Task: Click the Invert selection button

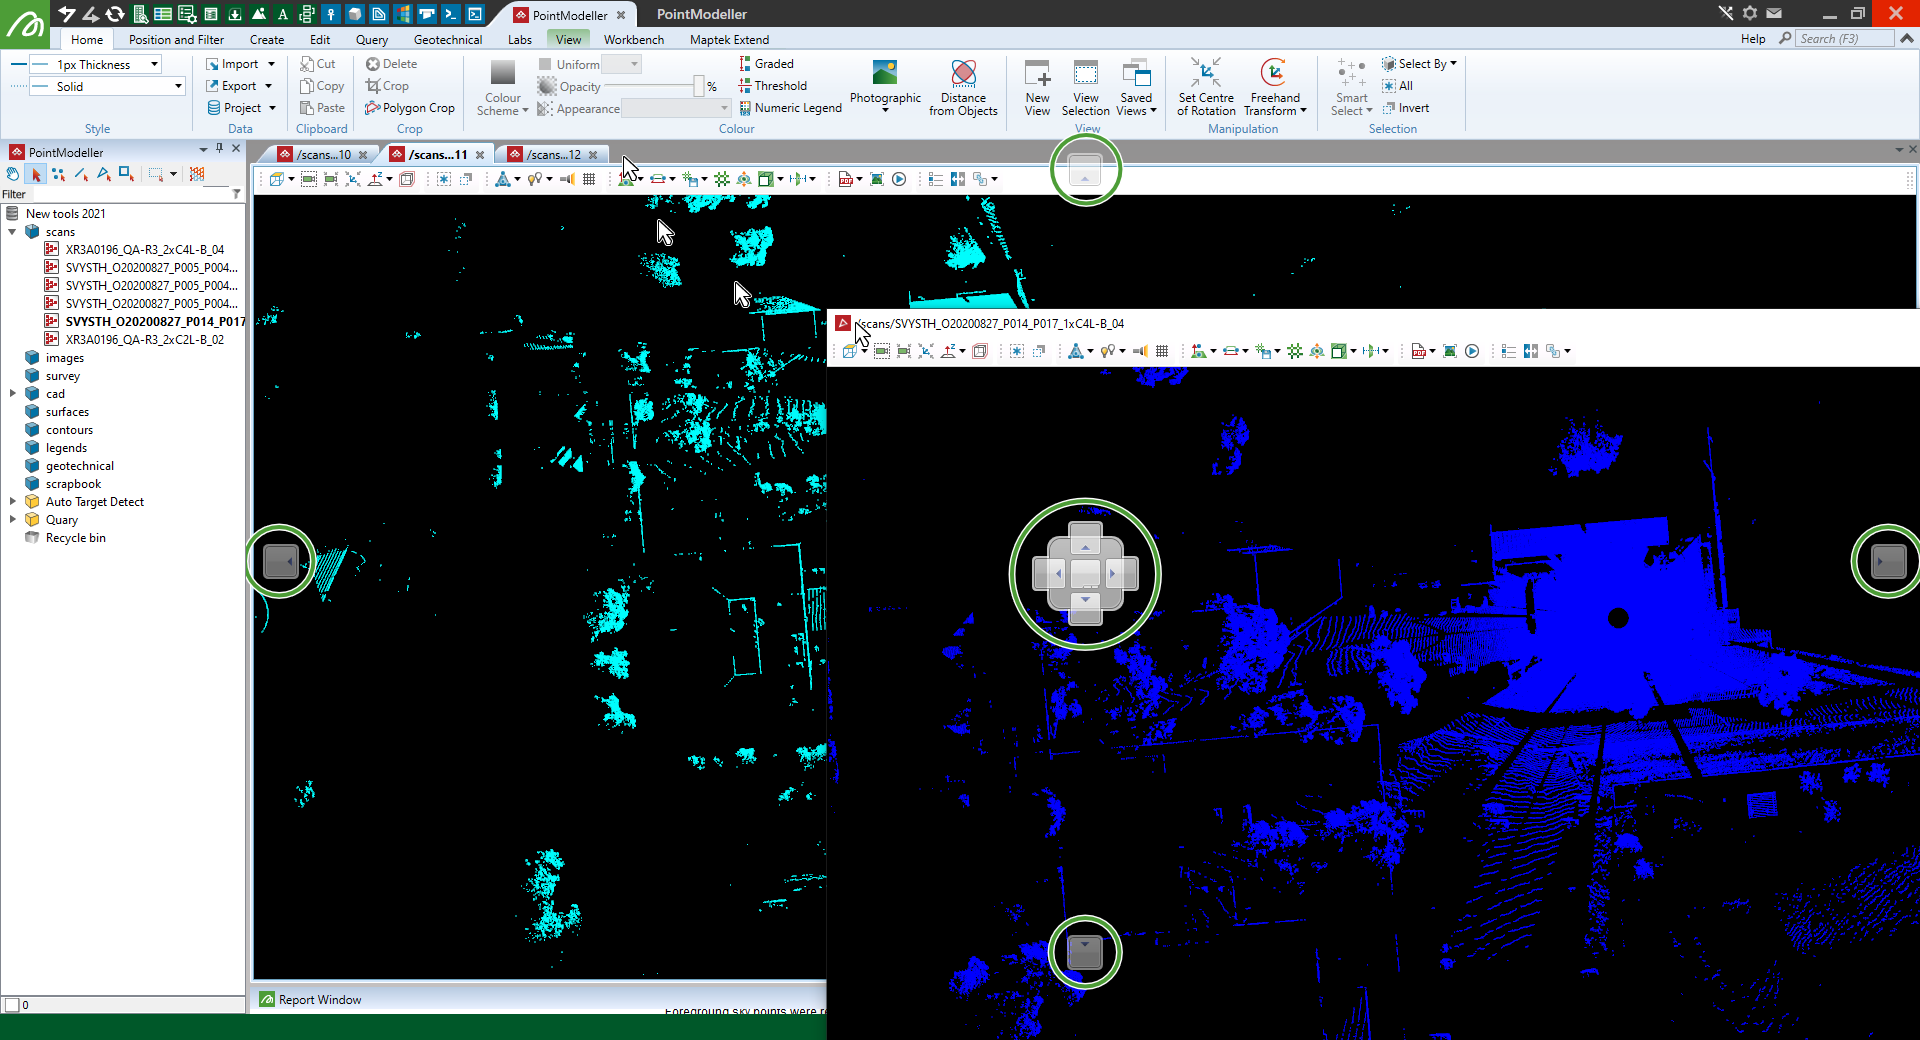Action: point(1405,108)
